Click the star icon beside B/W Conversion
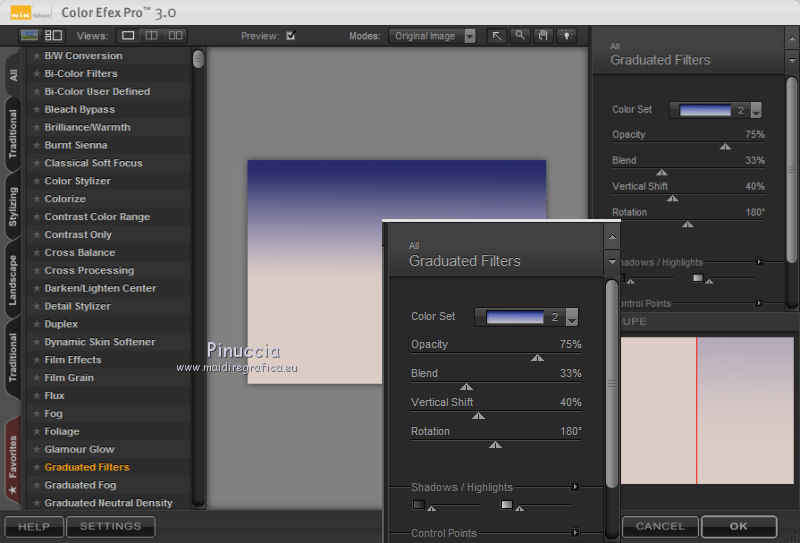 pyautogui.click(x=37, y=56)
